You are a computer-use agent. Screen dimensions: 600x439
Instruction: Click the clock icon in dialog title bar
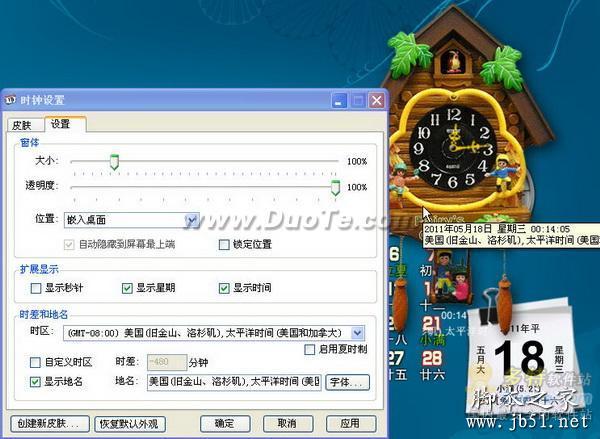(x=10, y=100)
